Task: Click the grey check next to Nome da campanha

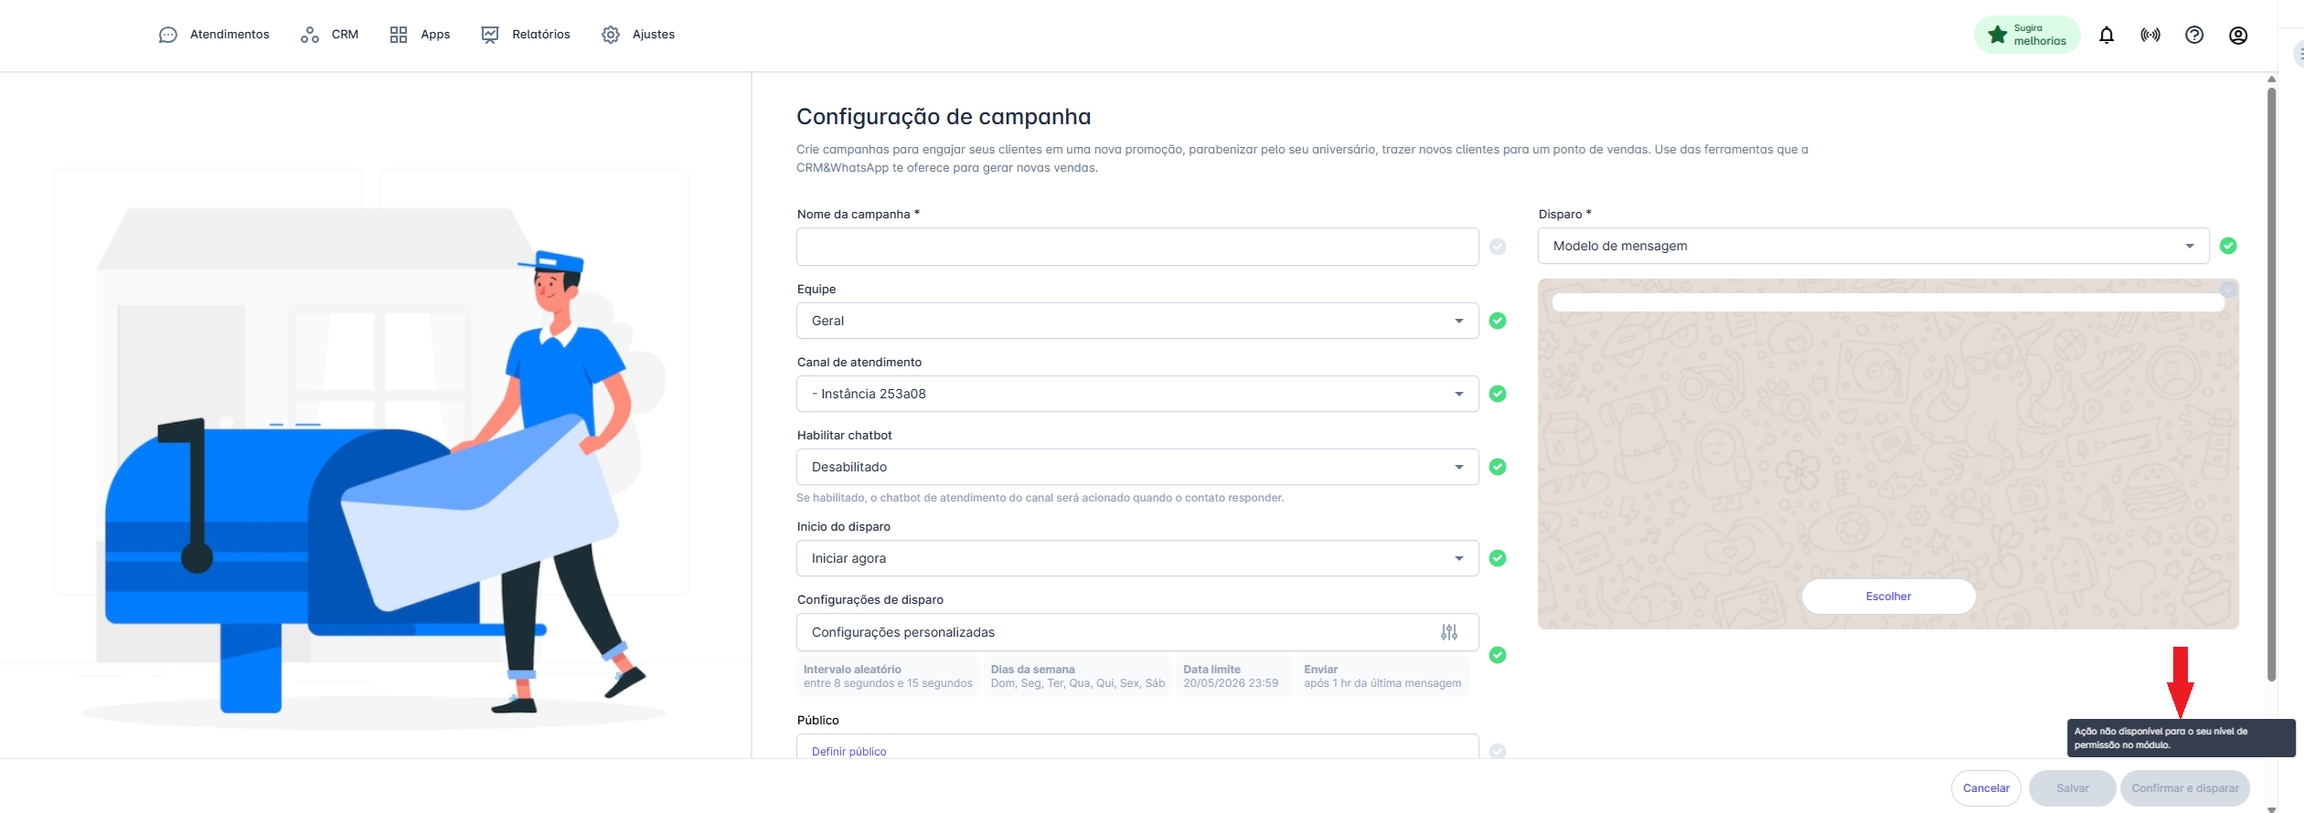Action: 1497,247
